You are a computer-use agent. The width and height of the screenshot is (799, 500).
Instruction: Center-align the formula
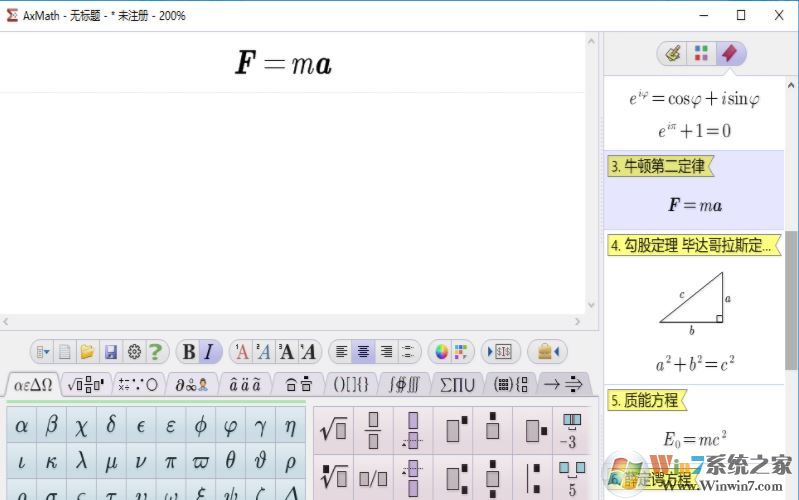[363, 352]
